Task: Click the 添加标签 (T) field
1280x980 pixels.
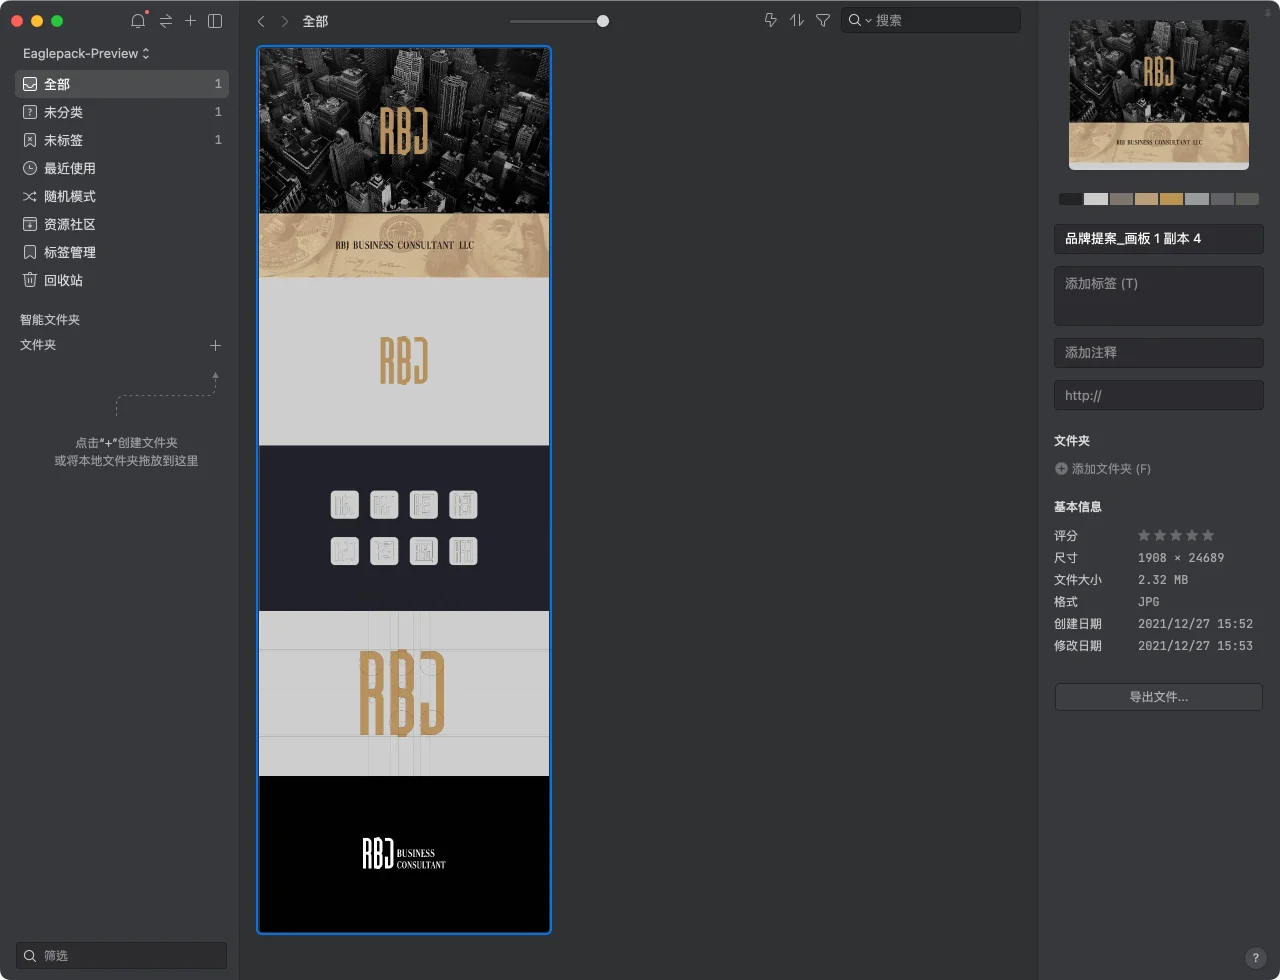Action: (x=1159, y=296)
